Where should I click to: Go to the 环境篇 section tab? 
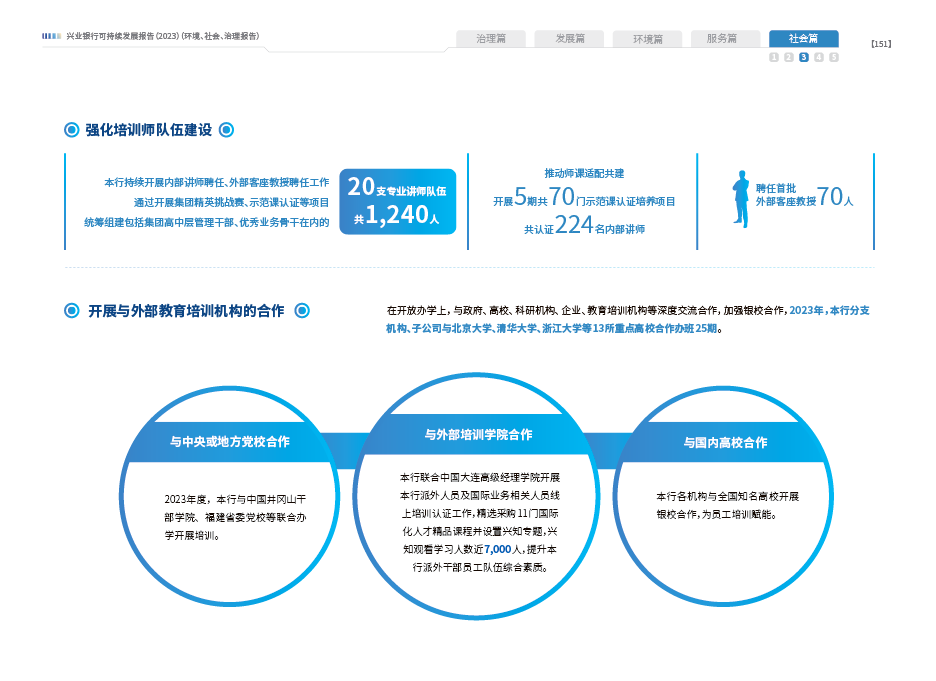coord(647,39)
